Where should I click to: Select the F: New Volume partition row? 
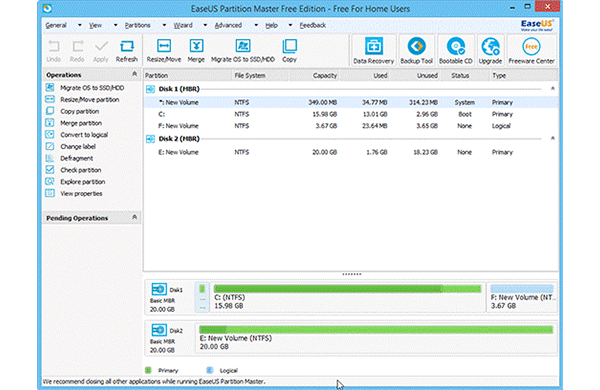click(351, 126)
